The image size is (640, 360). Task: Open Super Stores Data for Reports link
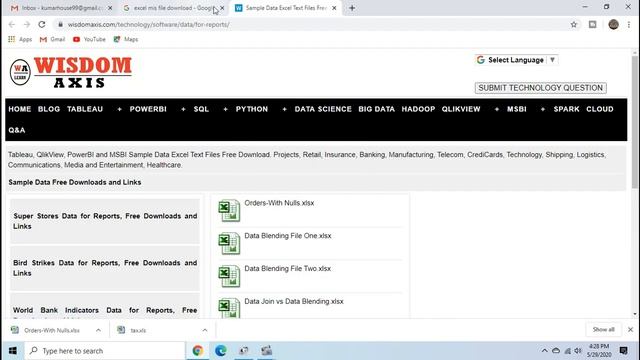coord(105,221)
